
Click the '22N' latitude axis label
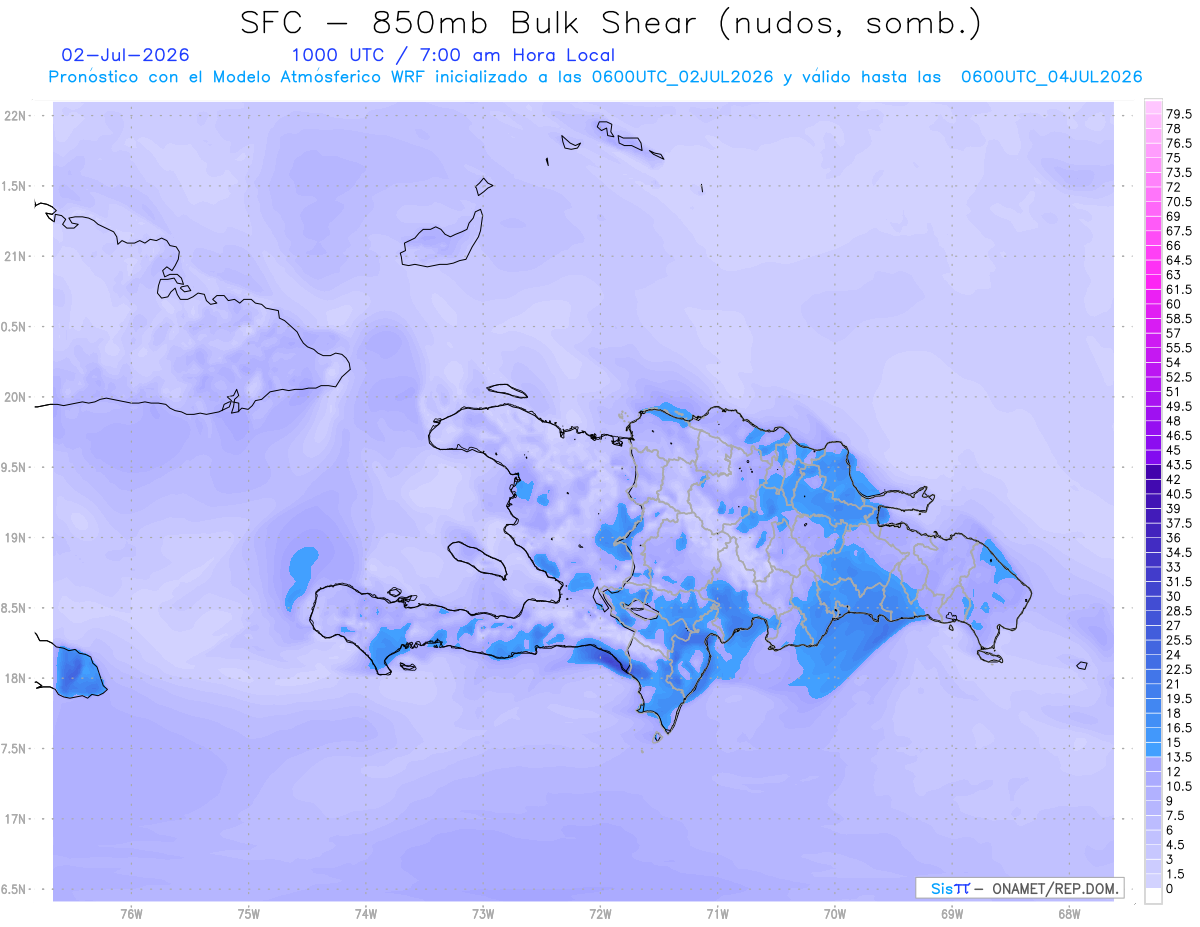tap(16, 116)
